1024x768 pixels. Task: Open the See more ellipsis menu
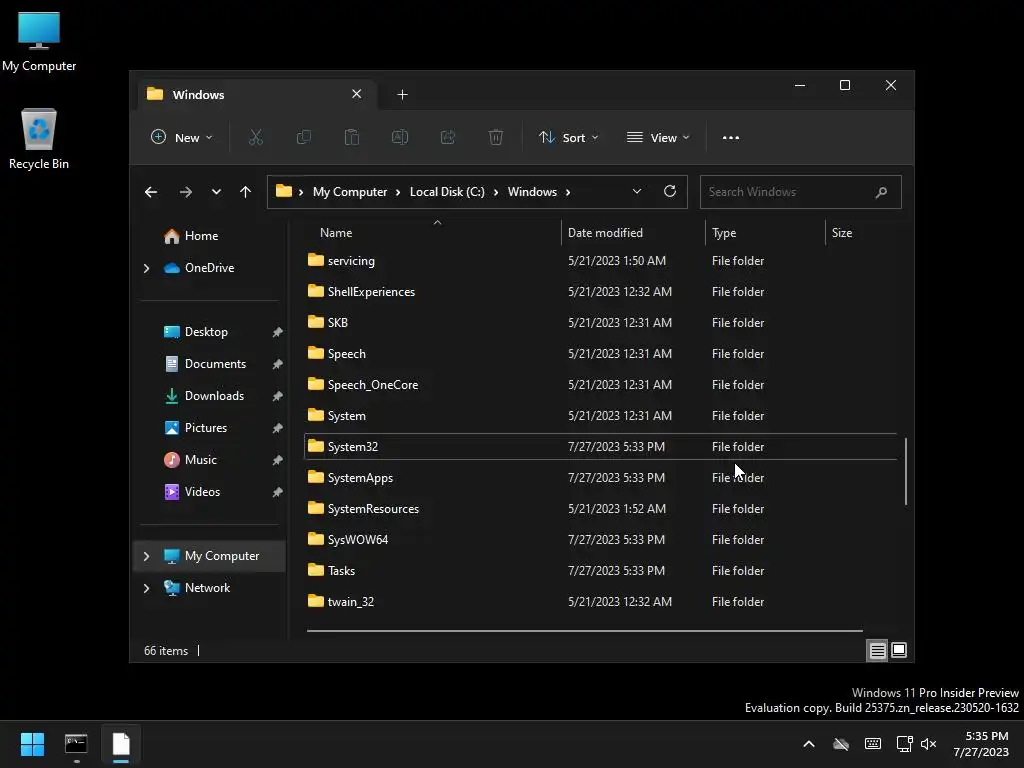731,138
